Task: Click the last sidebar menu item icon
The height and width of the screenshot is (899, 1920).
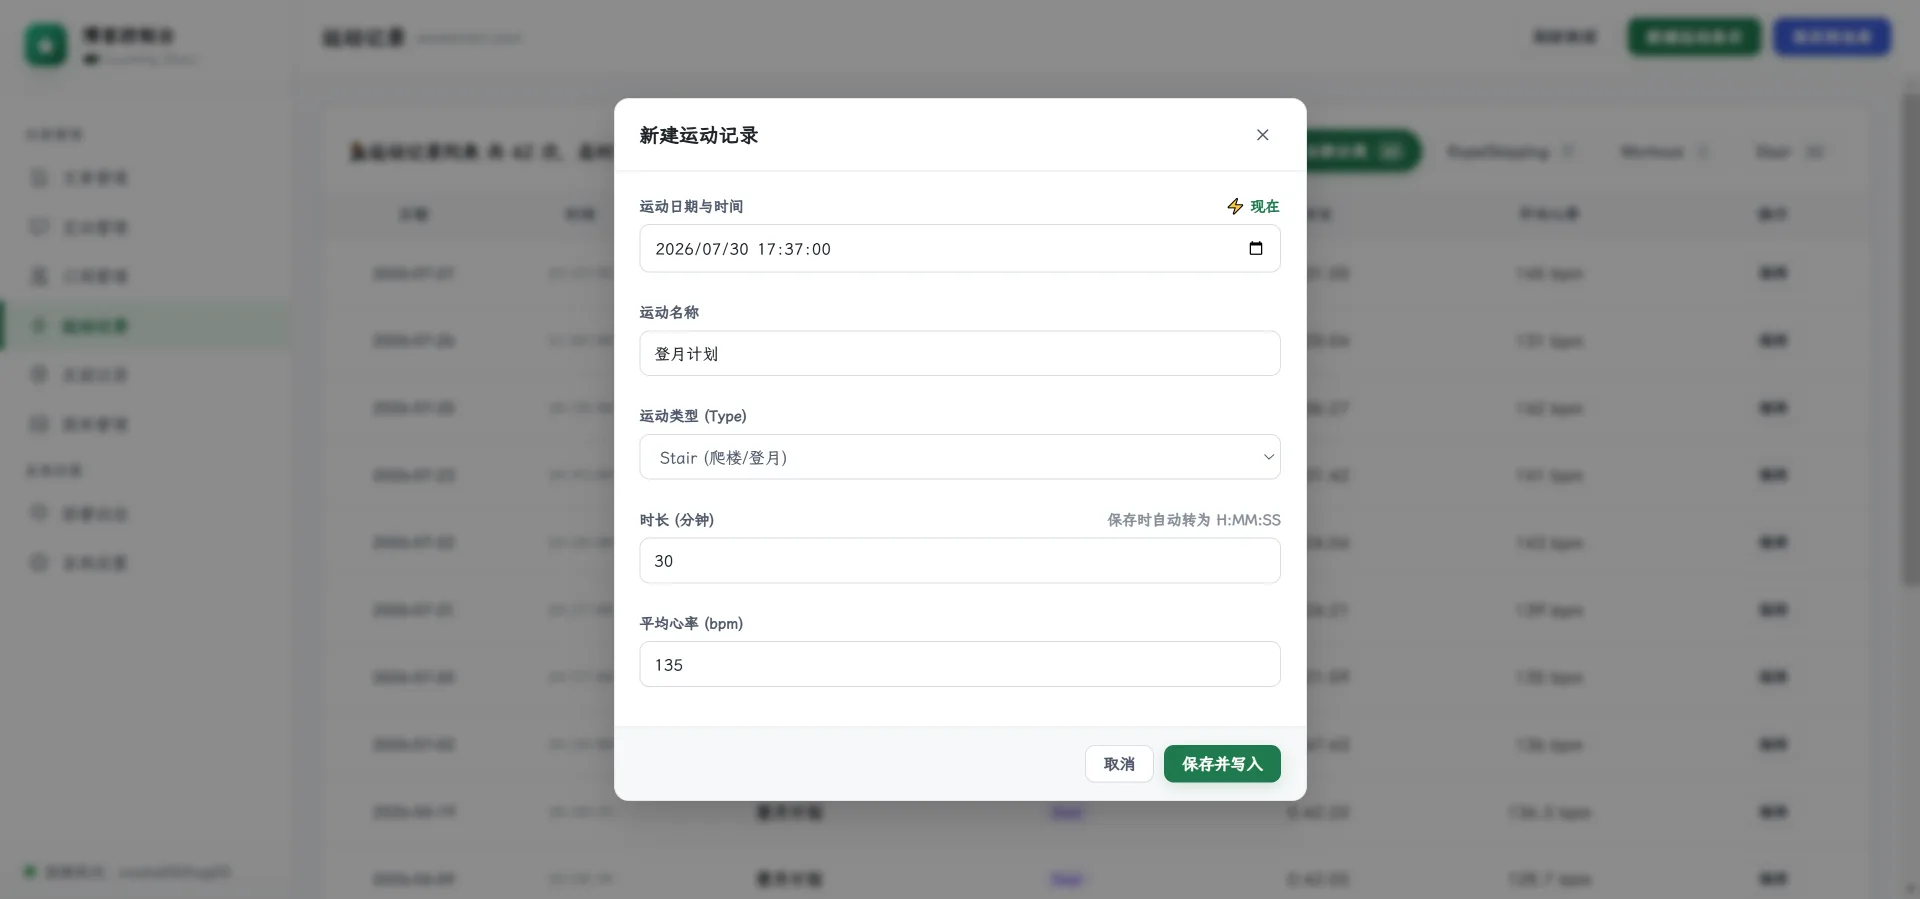Action: click(39, 562)
